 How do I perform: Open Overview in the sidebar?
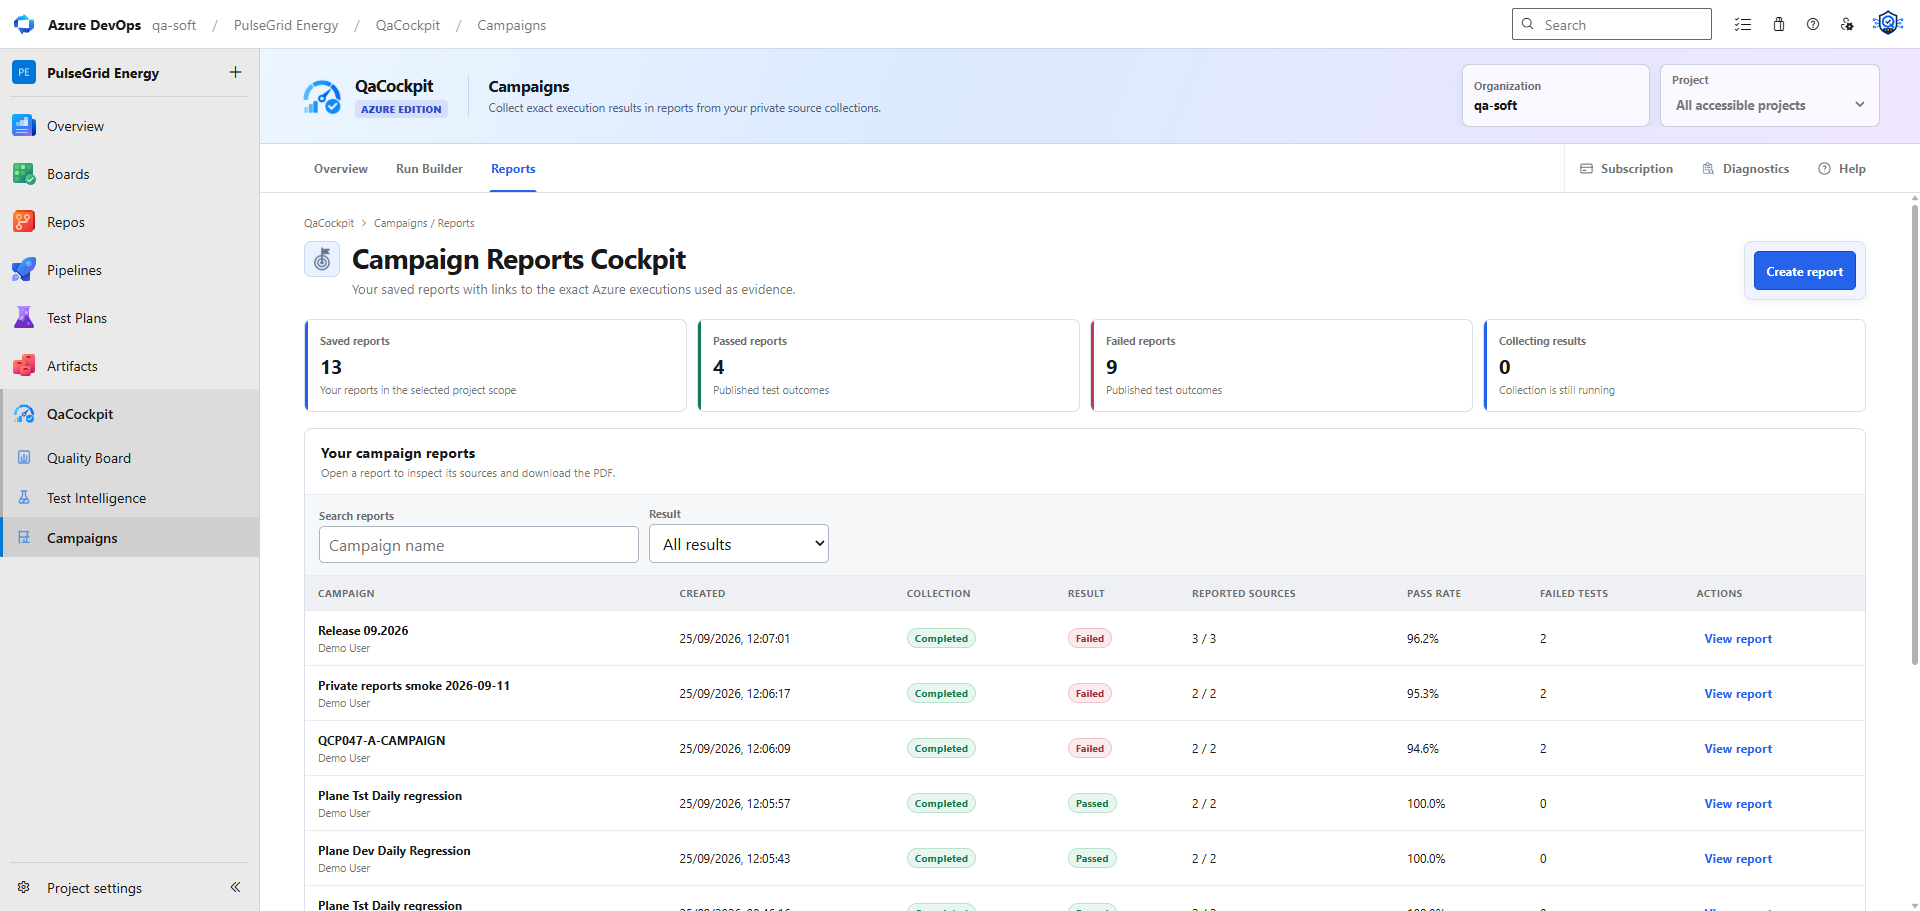(130, 126)
